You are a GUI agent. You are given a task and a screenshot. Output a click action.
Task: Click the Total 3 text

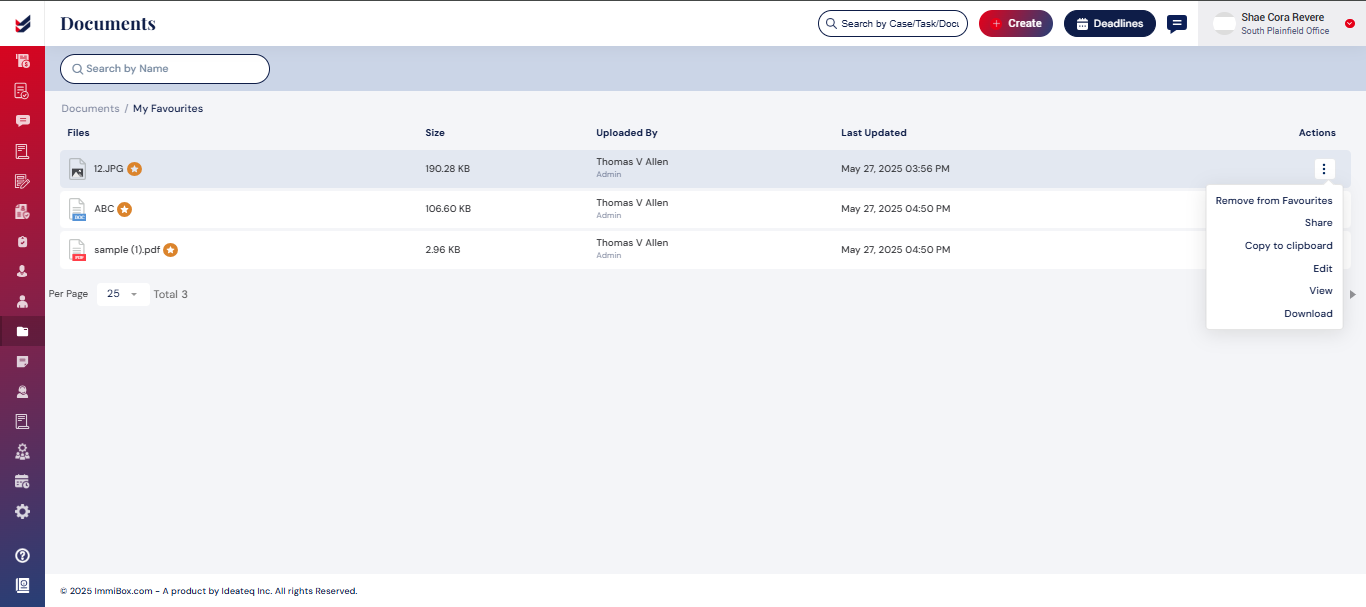pos(170,294)
